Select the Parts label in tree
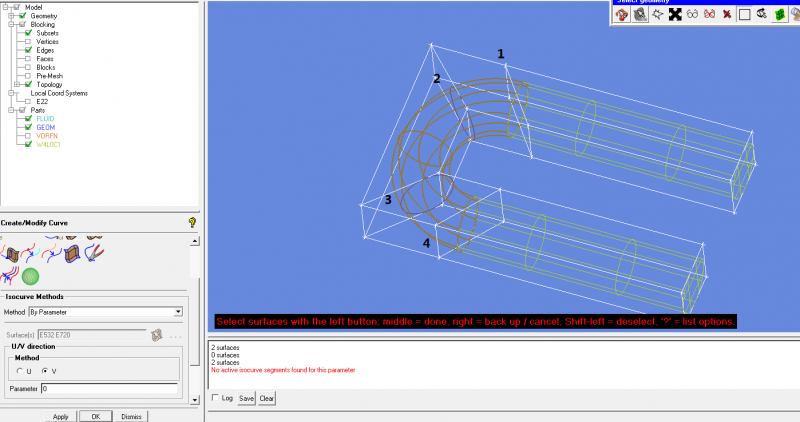This screenshot has width=800, height=422. [x=38, y=110]
